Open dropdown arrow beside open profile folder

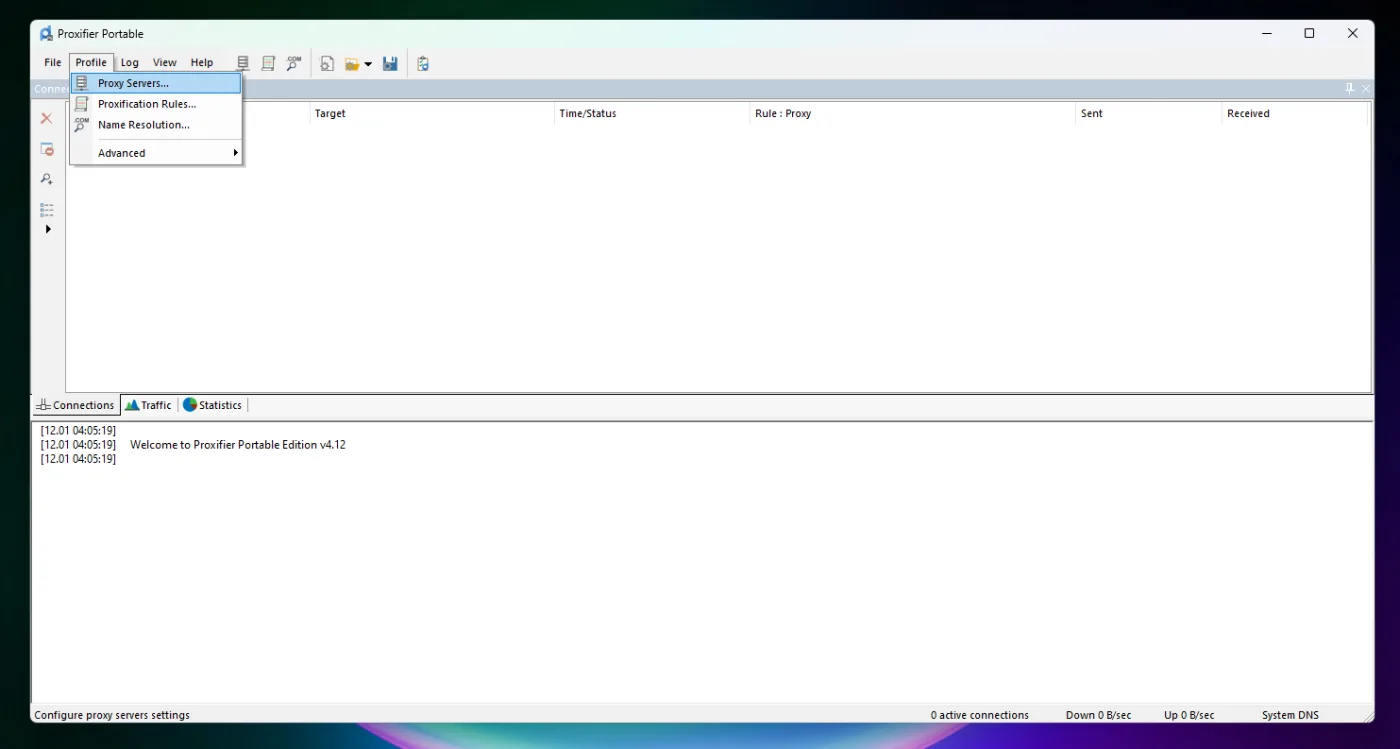(368, 64)
